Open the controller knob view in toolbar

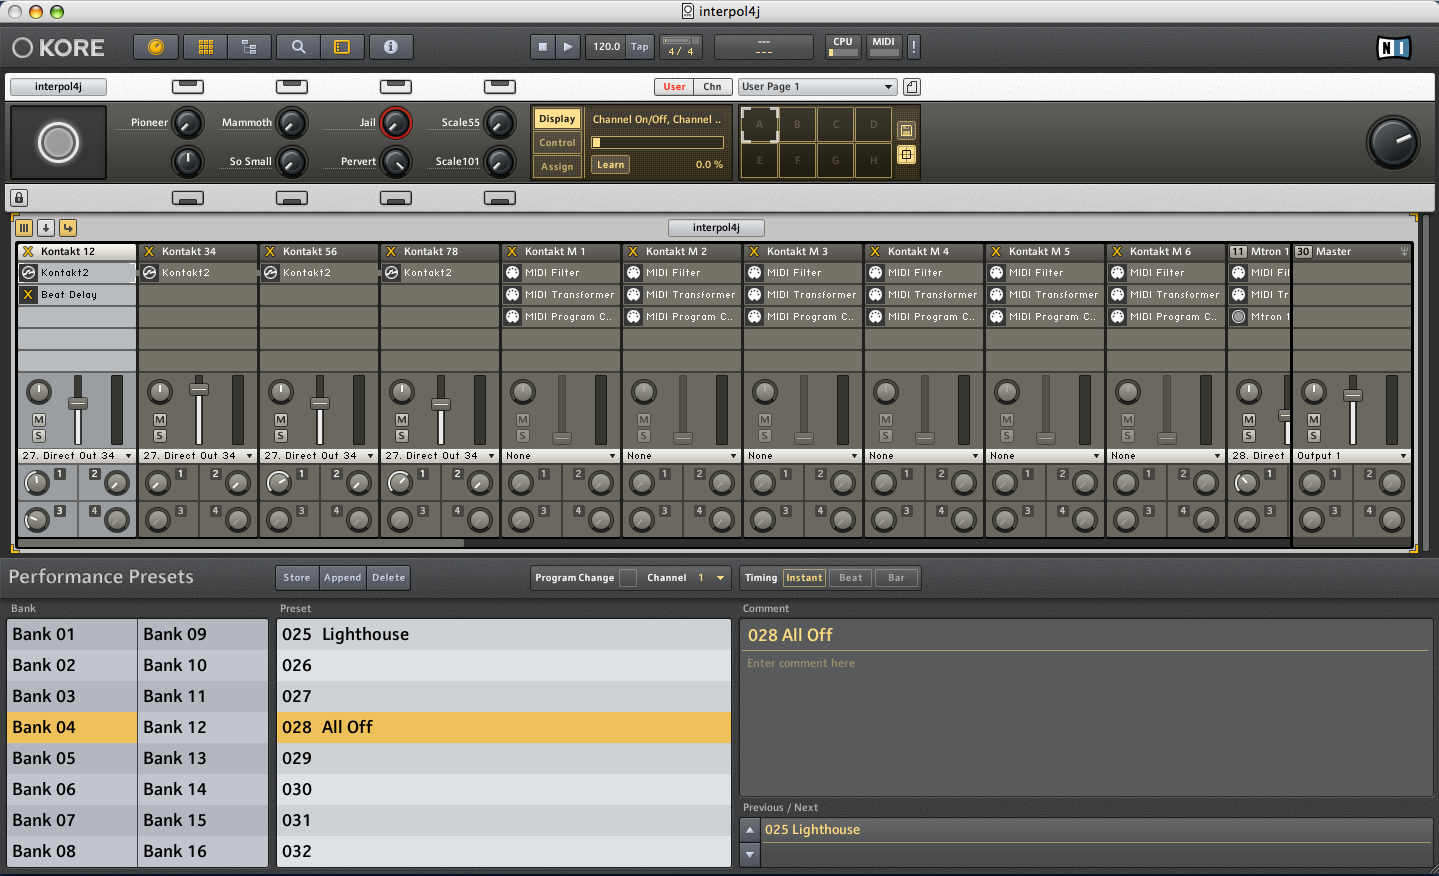(x=155, y=47)
